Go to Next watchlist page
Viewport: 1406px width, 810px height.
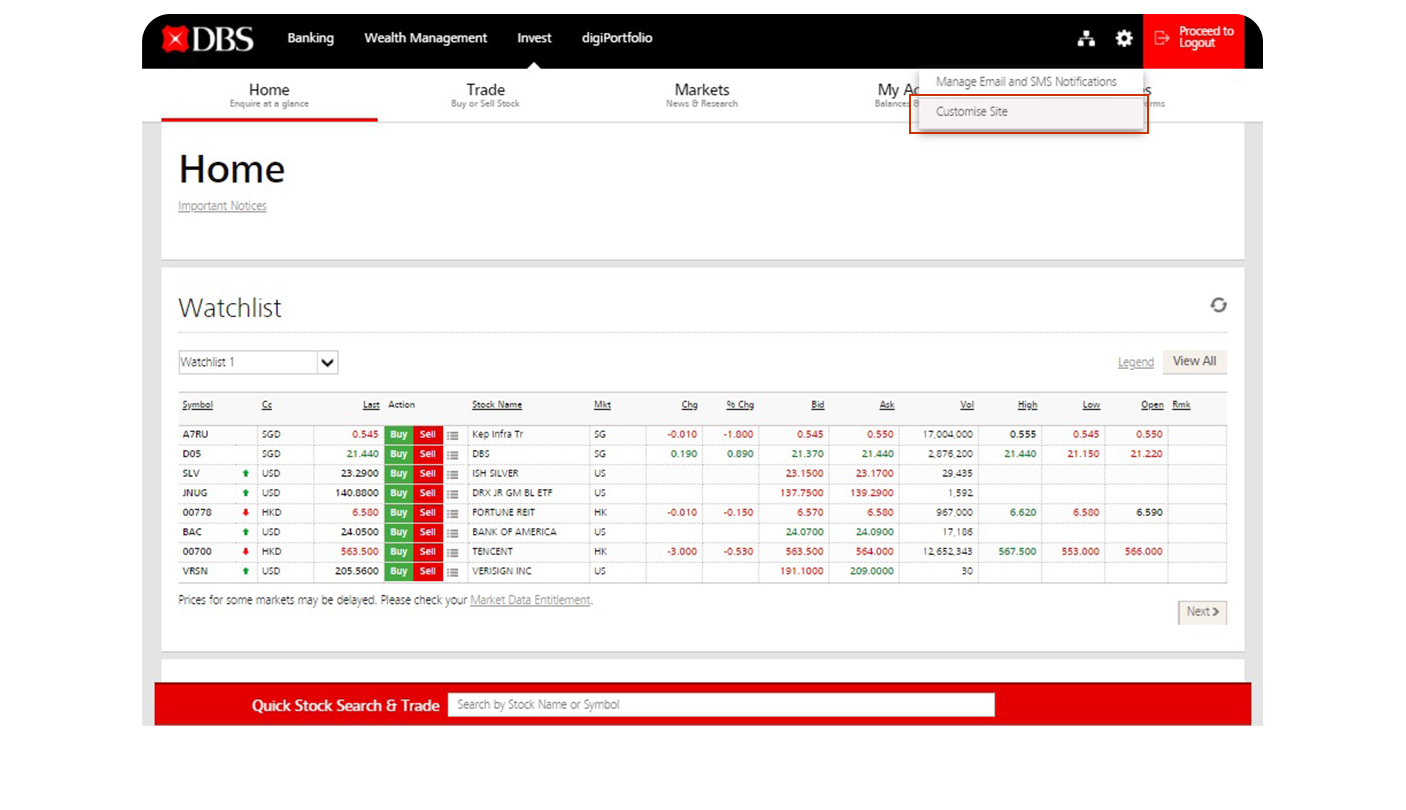1202,612
